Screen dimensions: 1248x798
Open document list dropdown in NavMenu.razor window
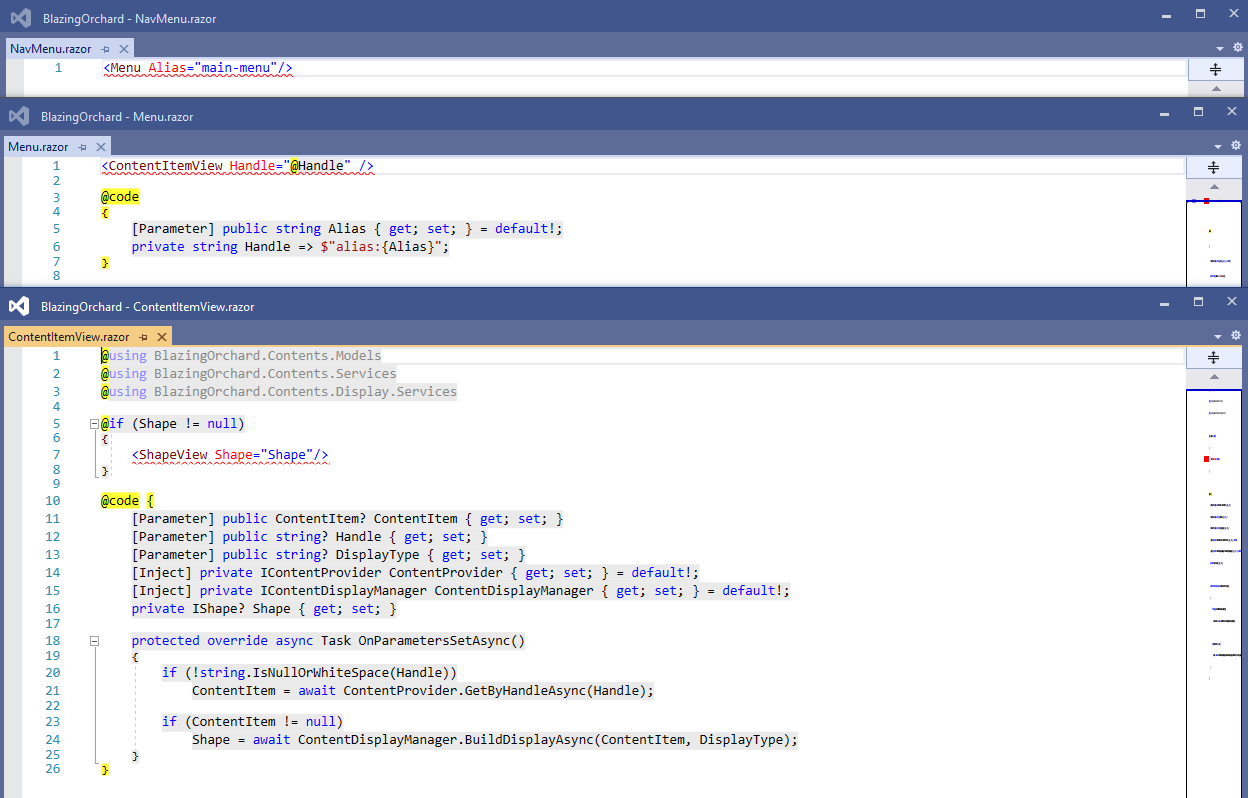coord(1220,48)
